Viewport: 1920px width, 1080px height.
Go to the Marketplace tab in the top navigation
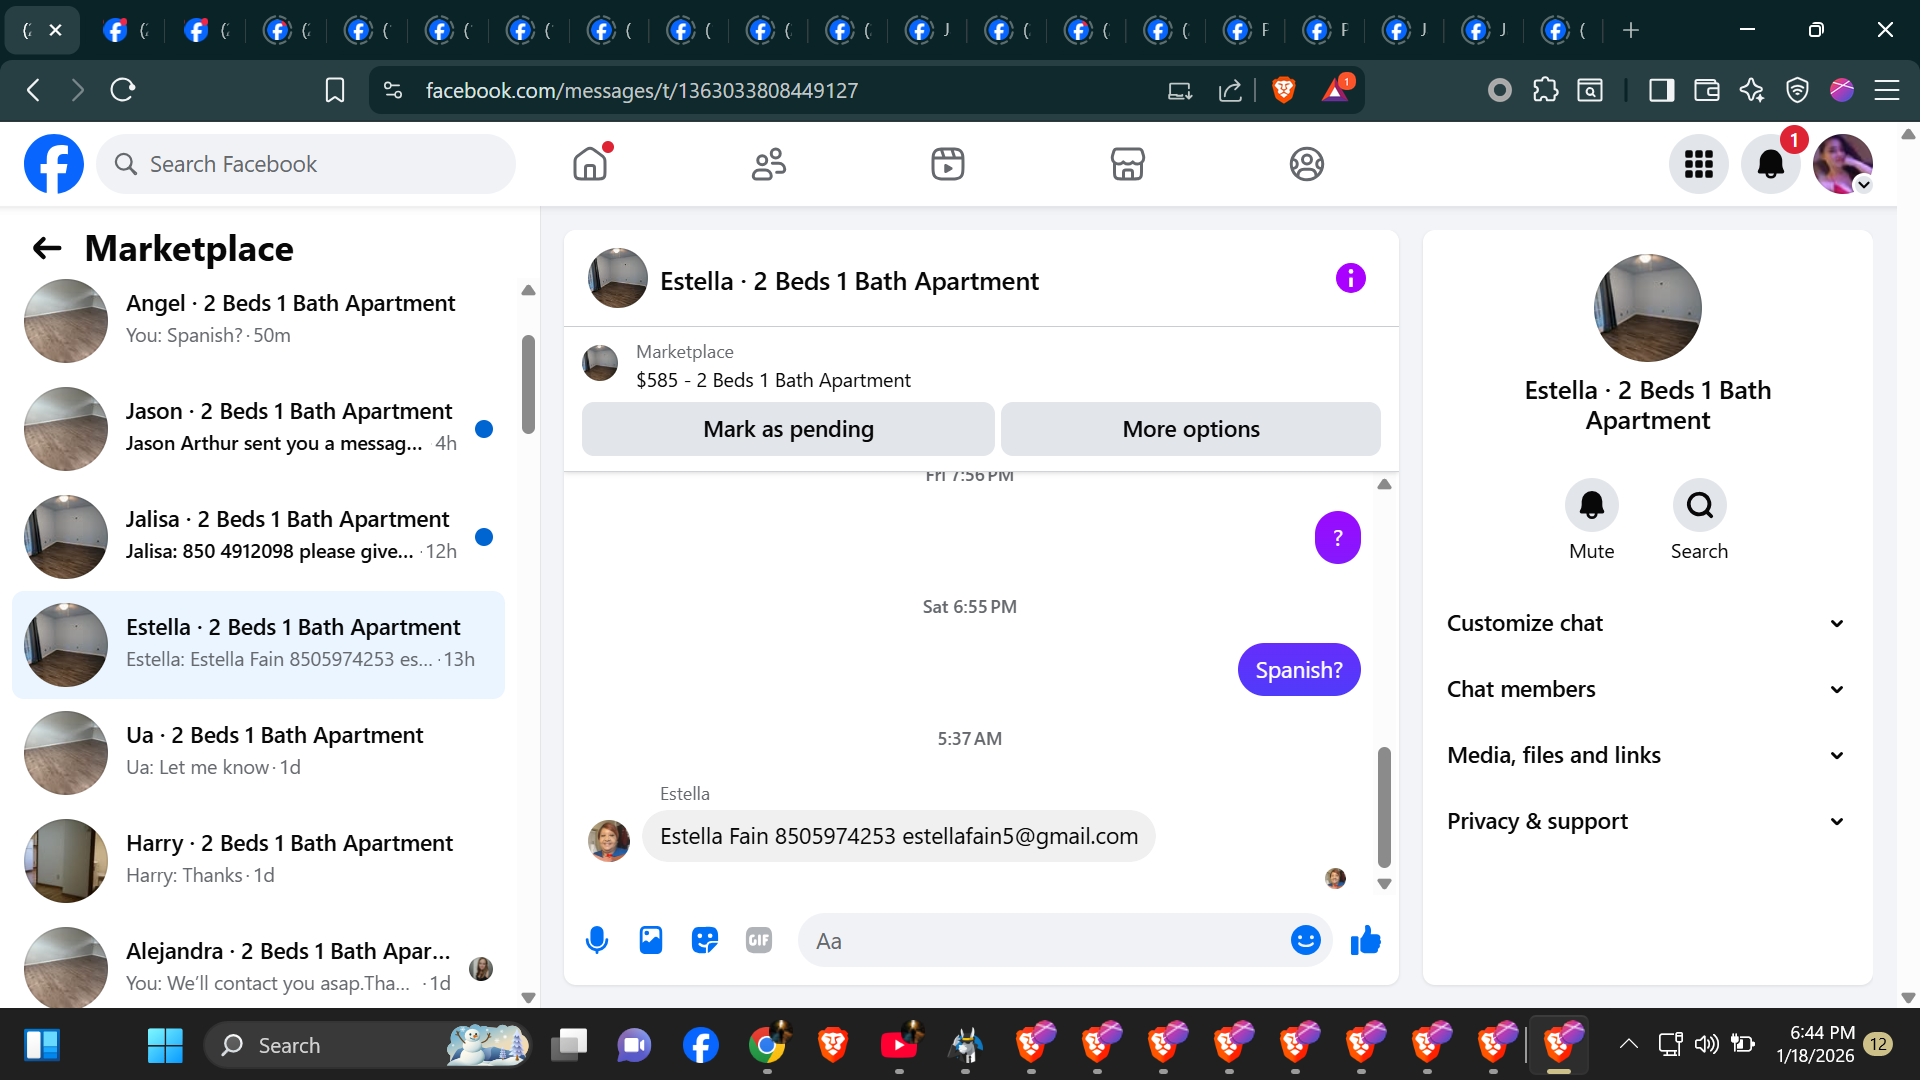pyautogui.click(x=1127, y=164)
